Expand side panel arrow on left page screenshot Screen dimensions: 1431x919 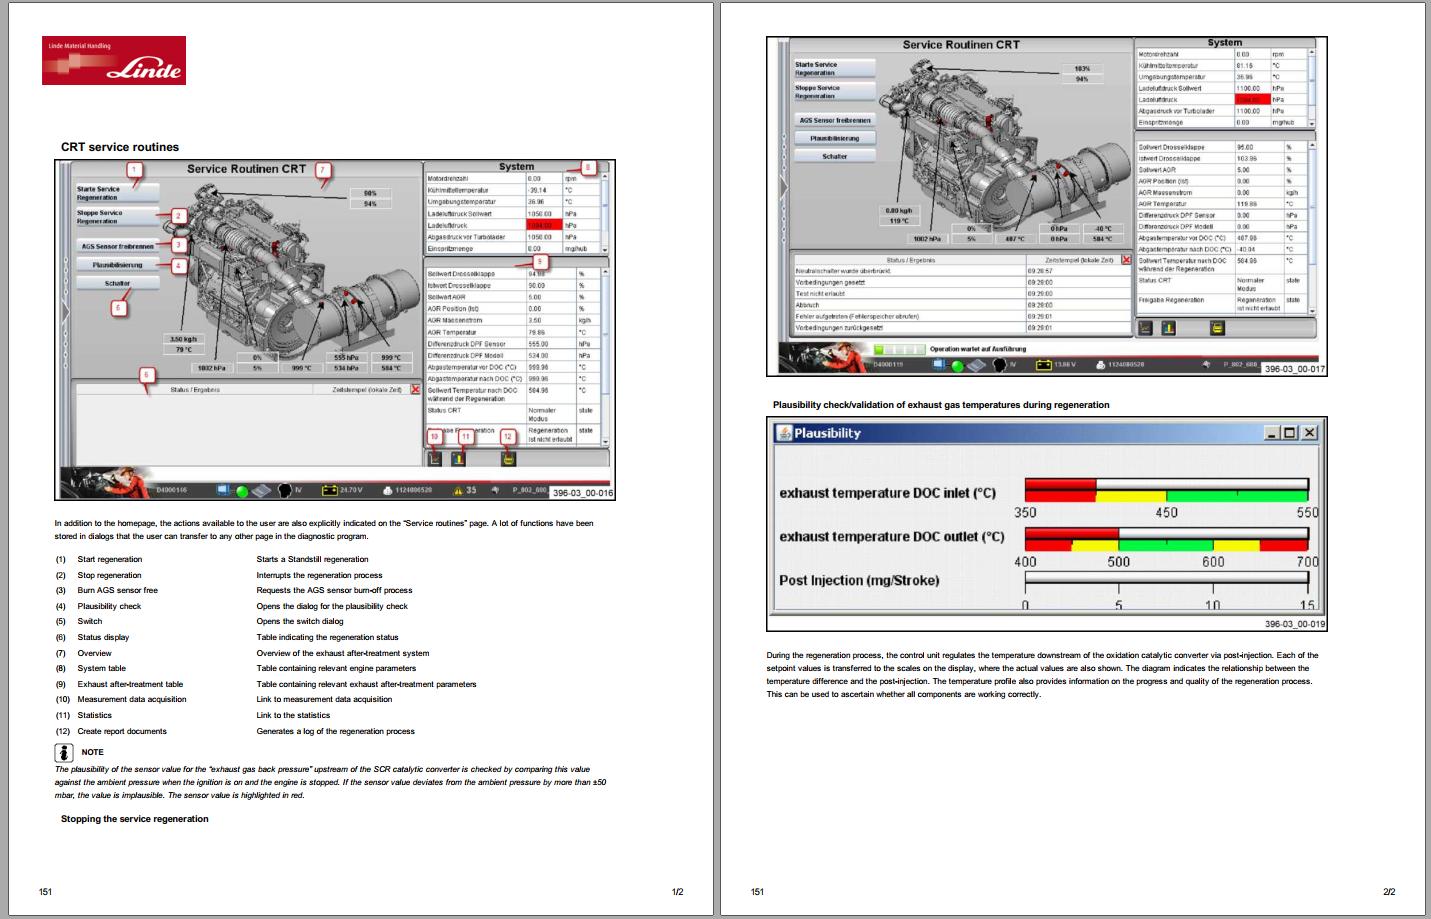coord(65,312)
